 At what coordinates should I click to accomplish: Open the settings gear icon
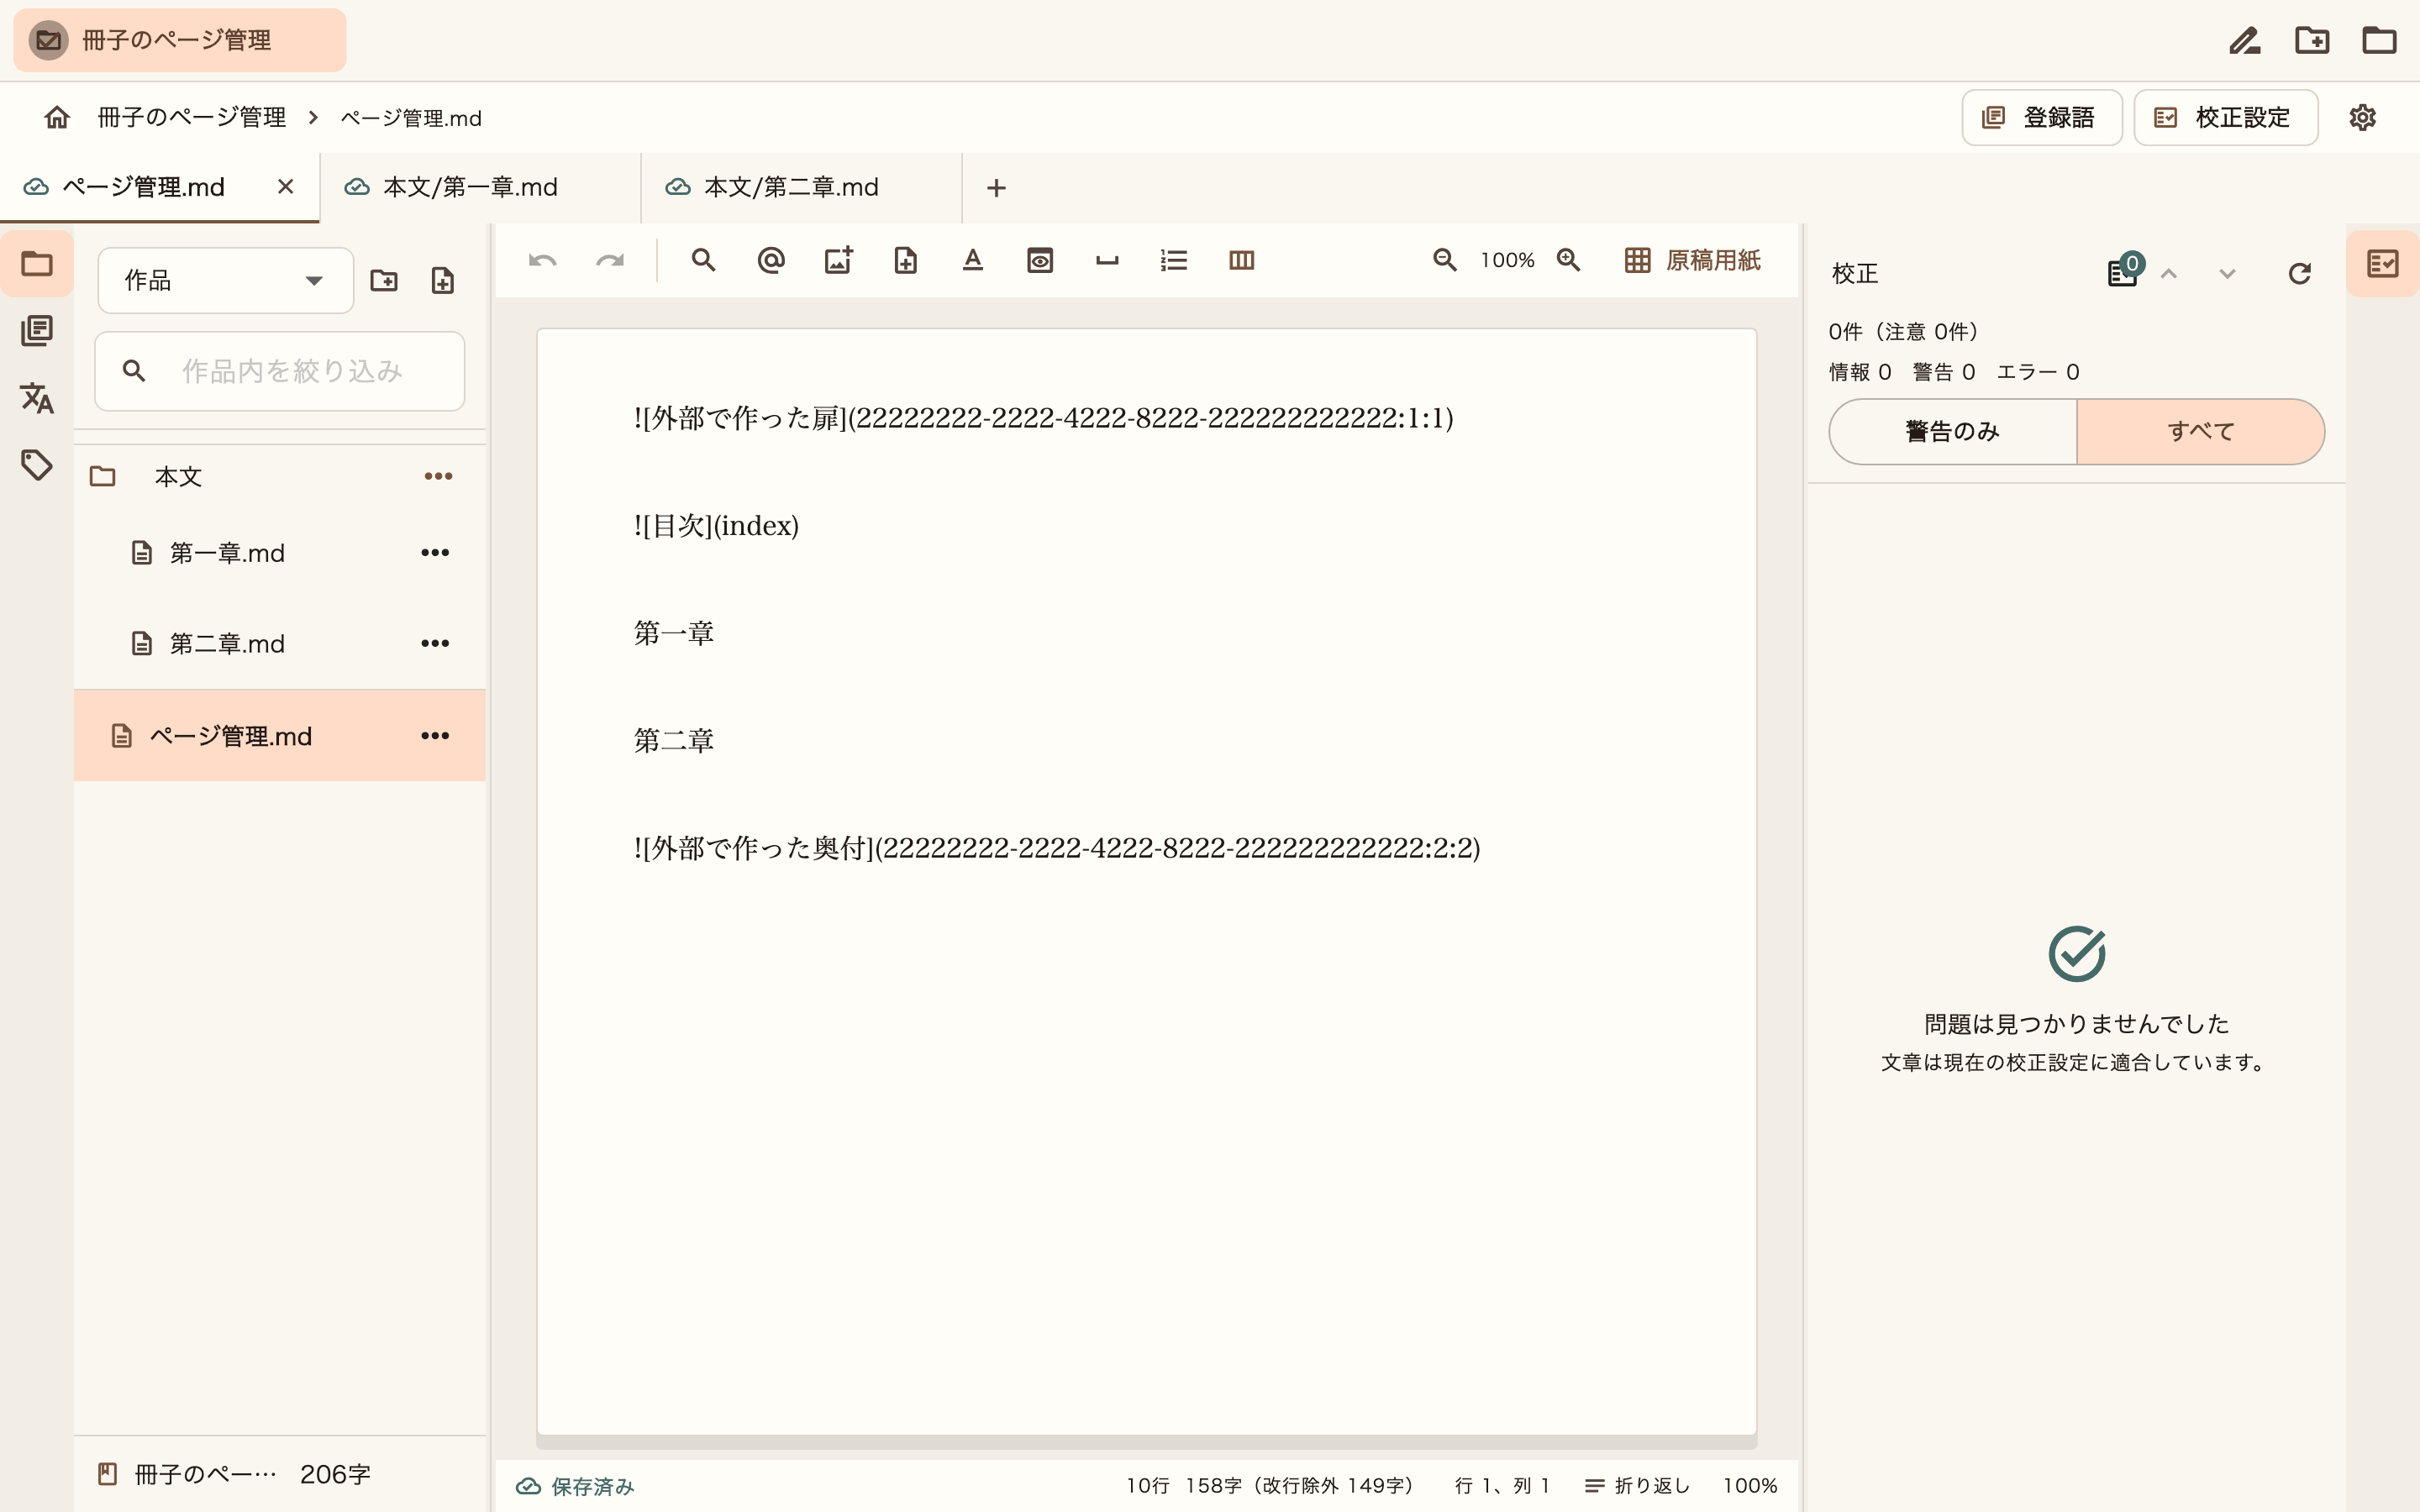click(x=2362, y=118)
